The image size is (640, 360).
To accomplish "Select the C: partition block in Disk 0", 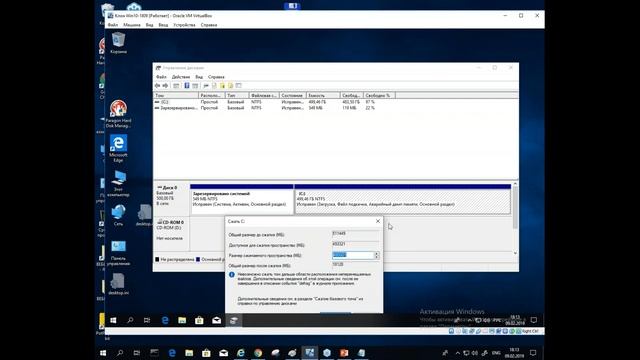I will pos(403,199).
